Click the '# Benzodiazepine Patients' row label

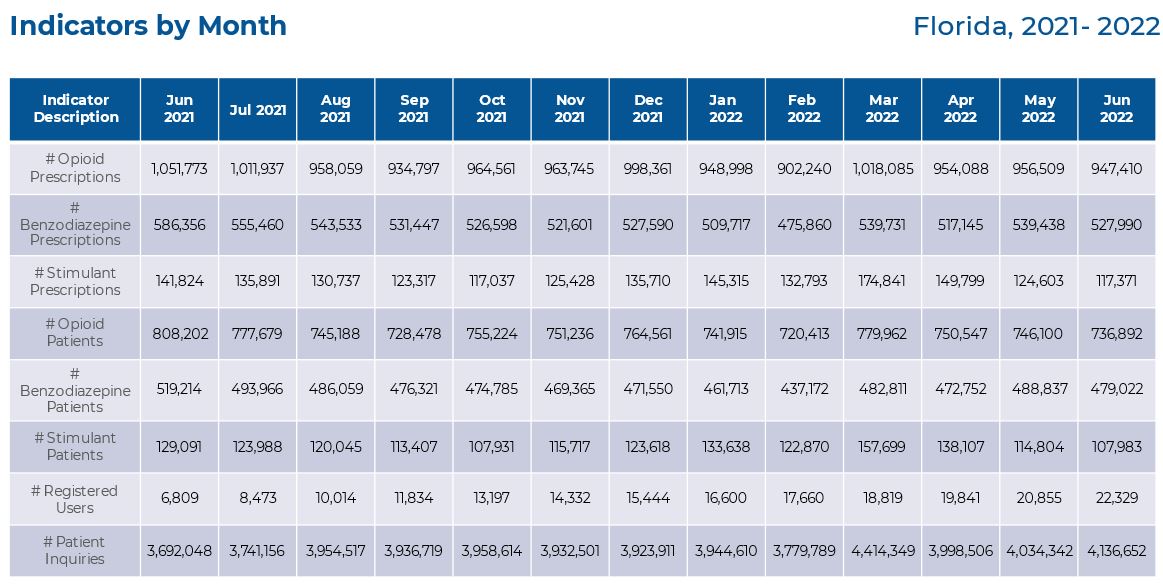[x=76, y=389]
